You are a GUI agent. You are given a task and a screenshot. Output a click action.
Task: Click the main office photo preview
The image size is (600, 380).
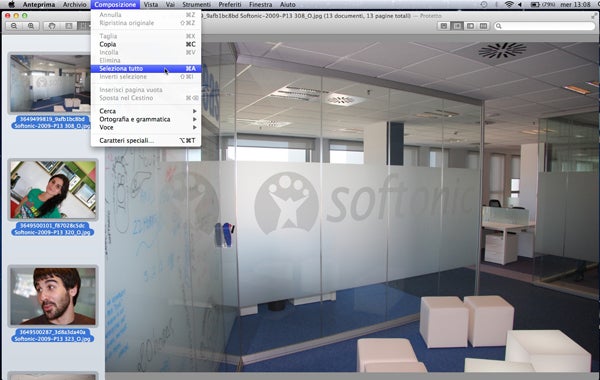[x=352, y=207]
